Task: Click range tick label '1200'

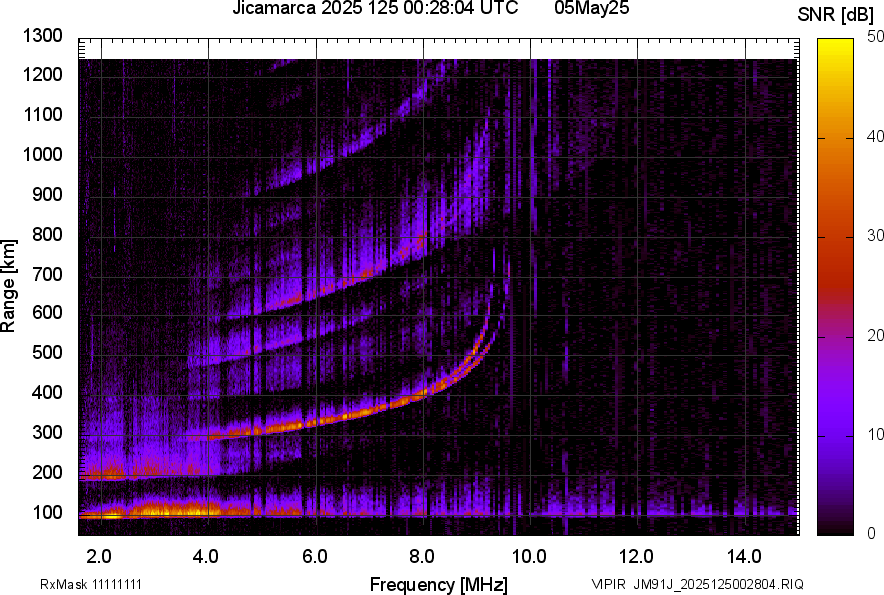Action: [x=42, y=74]
